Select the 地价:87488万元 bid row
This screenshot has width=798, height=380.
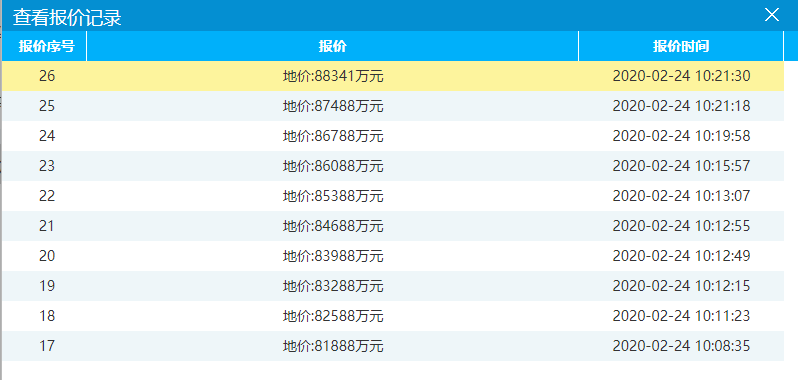(393, 106)
